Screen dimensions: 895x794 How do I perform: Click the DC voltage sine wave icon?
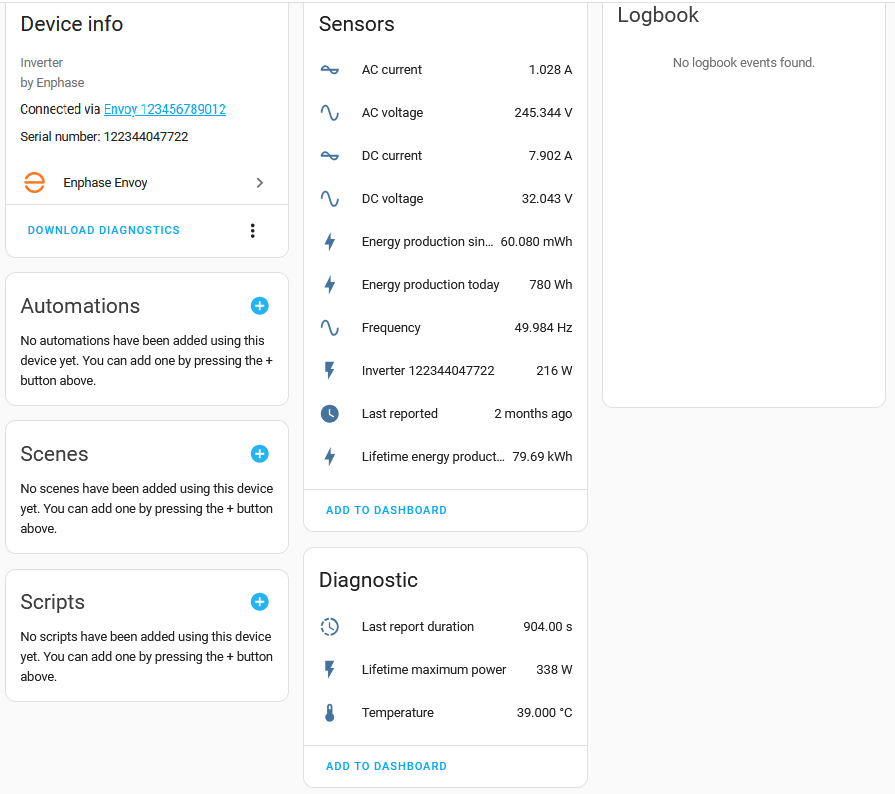tap(330, 199)
